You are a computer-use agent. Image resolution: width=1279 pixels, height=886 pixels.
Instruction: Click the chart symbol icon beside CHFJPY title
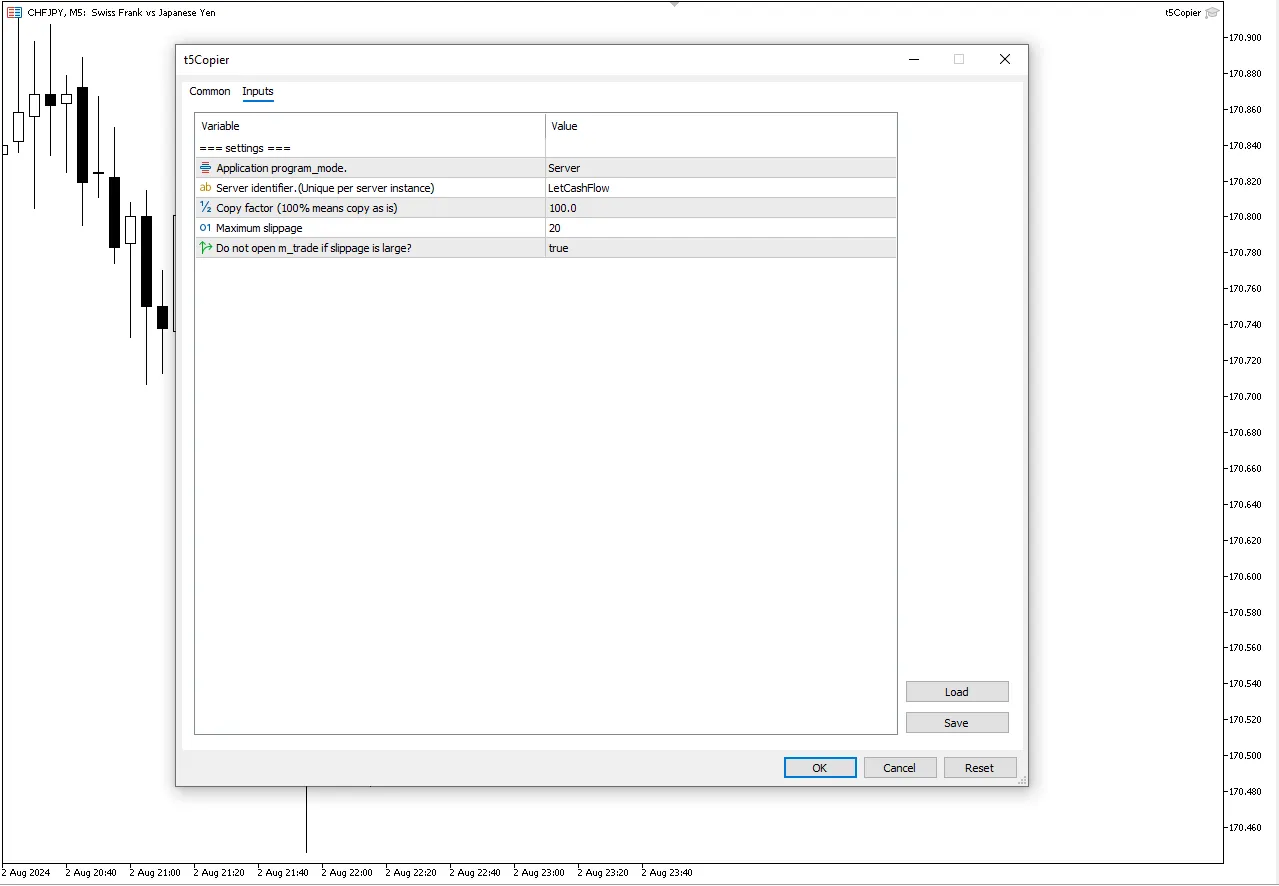coord(15,13)
